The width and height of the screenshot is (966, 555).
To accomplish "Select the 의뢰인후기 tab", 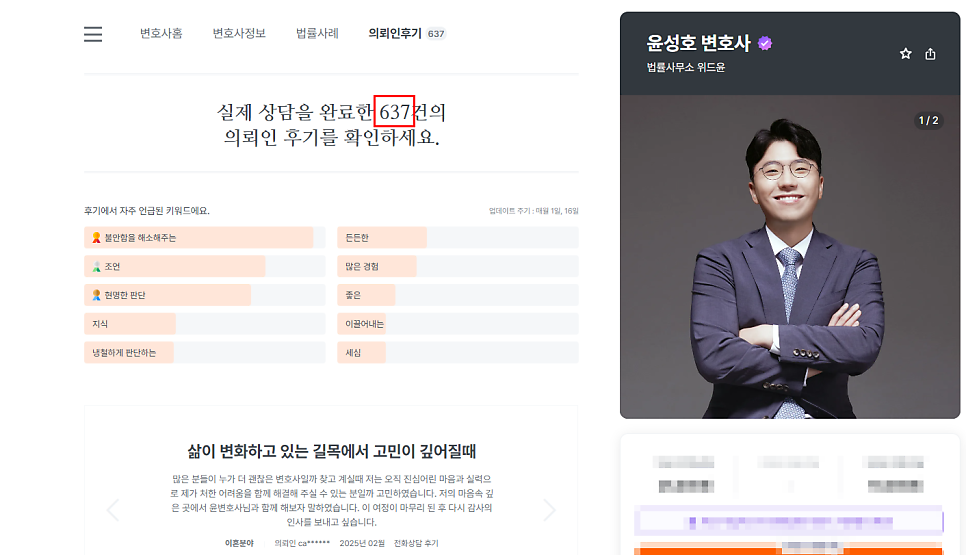I will (395, 33).
